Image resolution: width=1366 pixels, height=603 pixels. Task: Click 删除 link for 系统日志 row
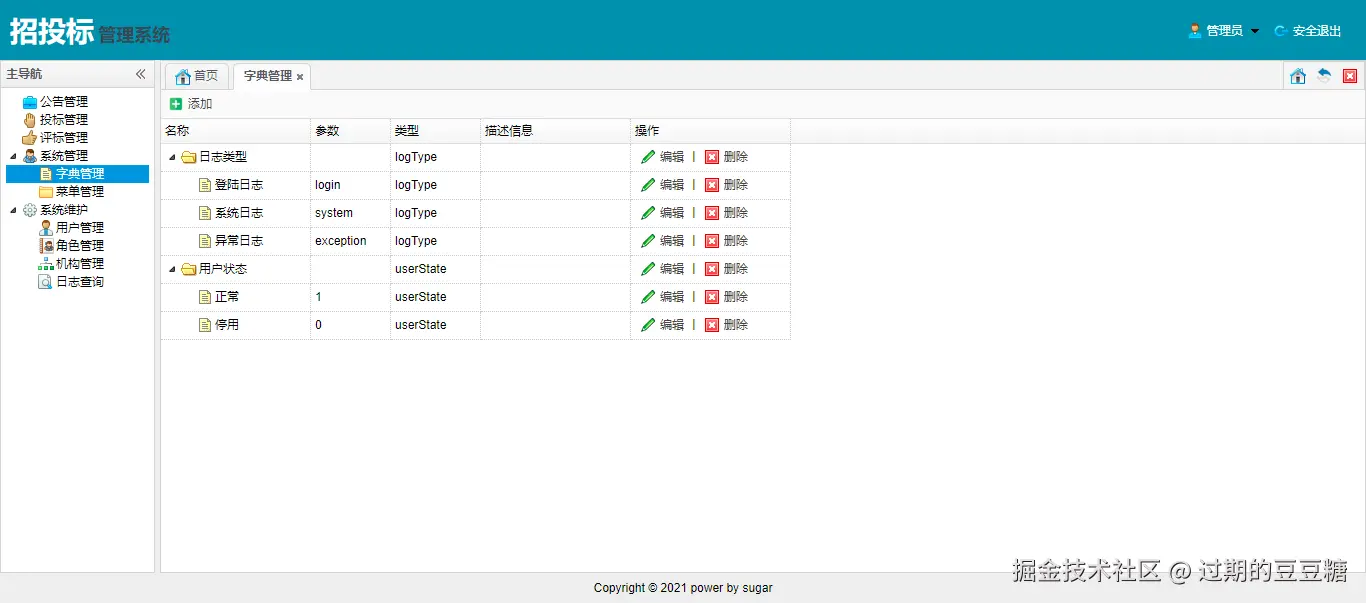click(736, 213)
